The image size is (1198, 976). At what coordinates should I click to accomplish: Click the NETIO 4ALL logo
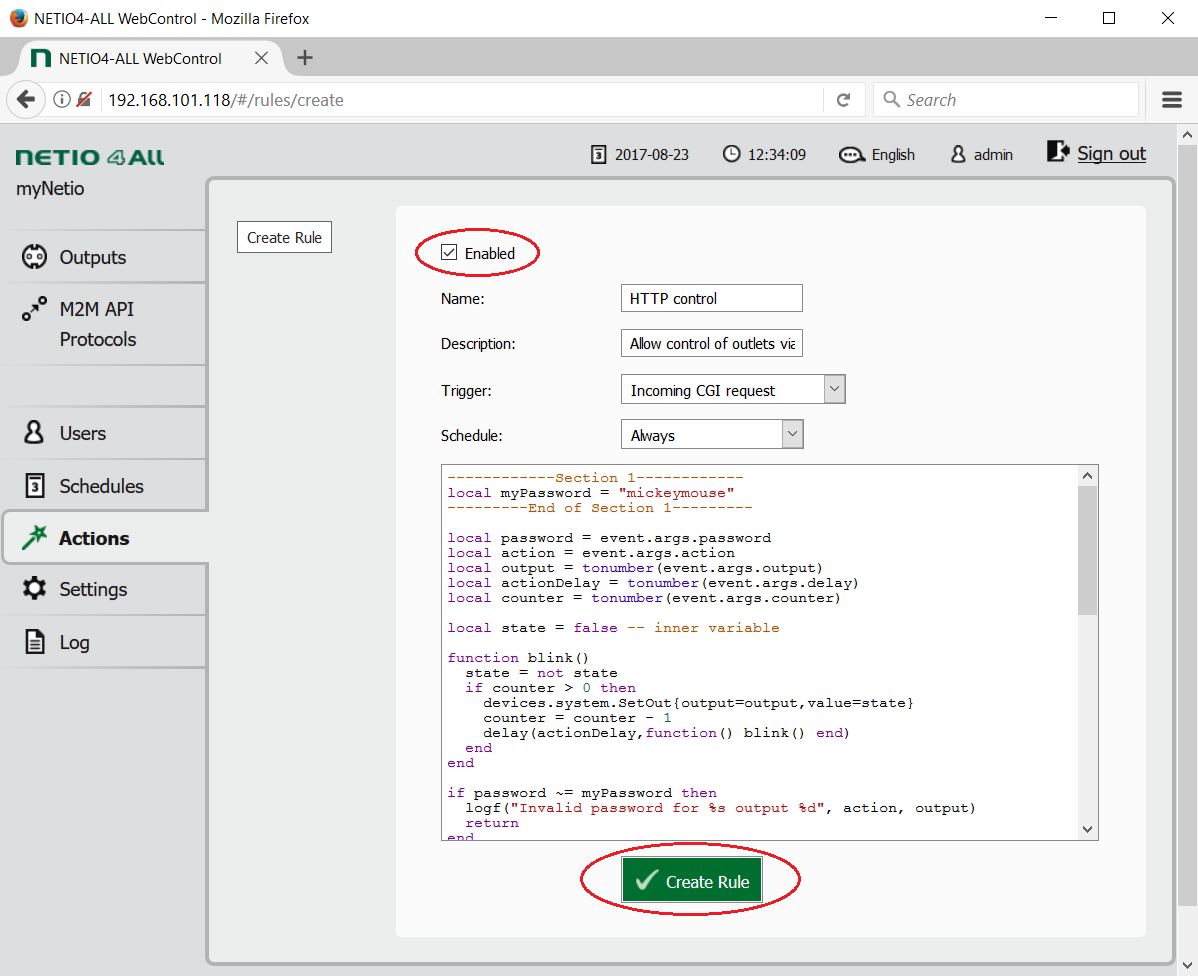pos(90,157)
